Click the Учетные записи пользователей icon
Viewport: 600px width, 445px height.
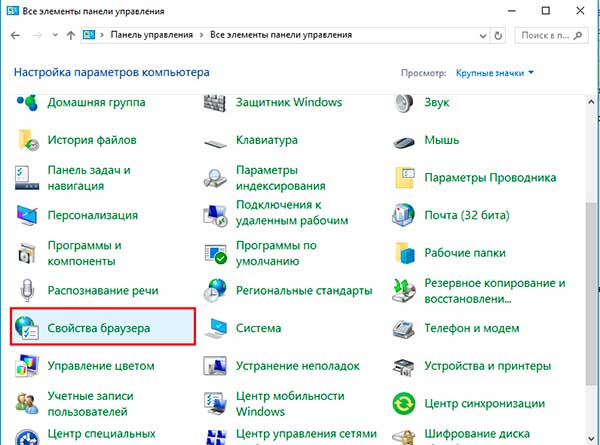pyautogui.click(x=27, y=403)
